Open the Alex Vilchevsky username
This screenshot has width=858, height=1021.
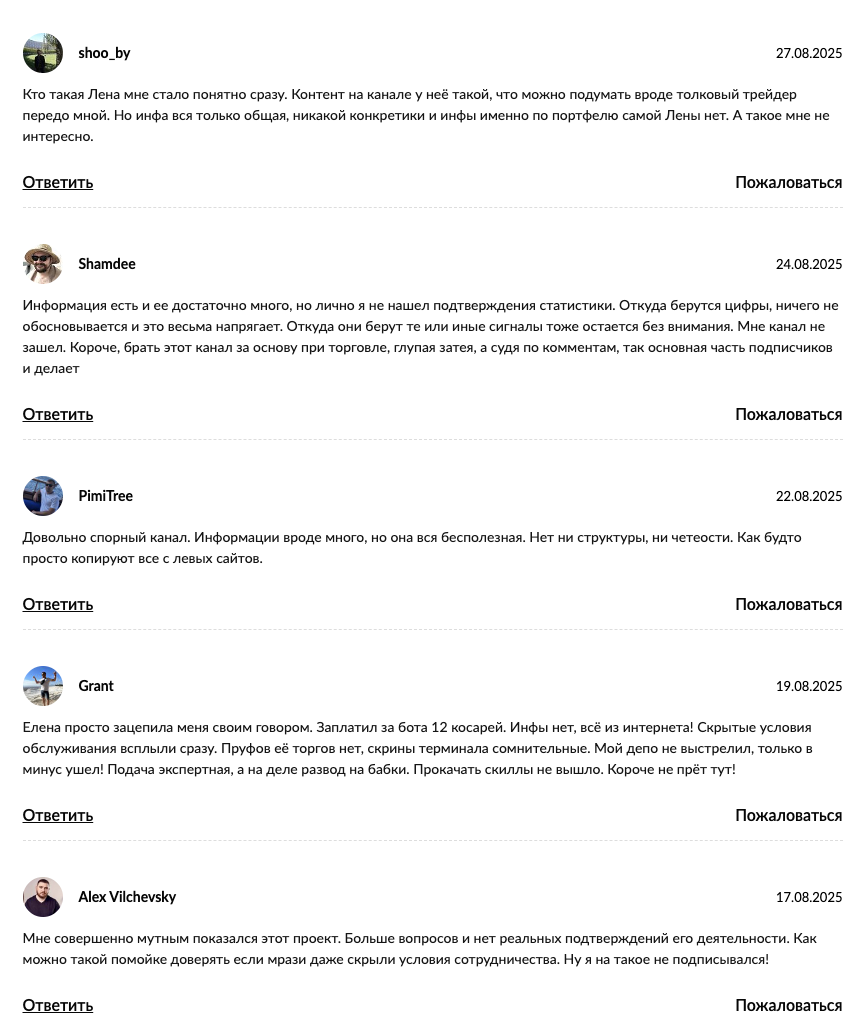[127, 897]
